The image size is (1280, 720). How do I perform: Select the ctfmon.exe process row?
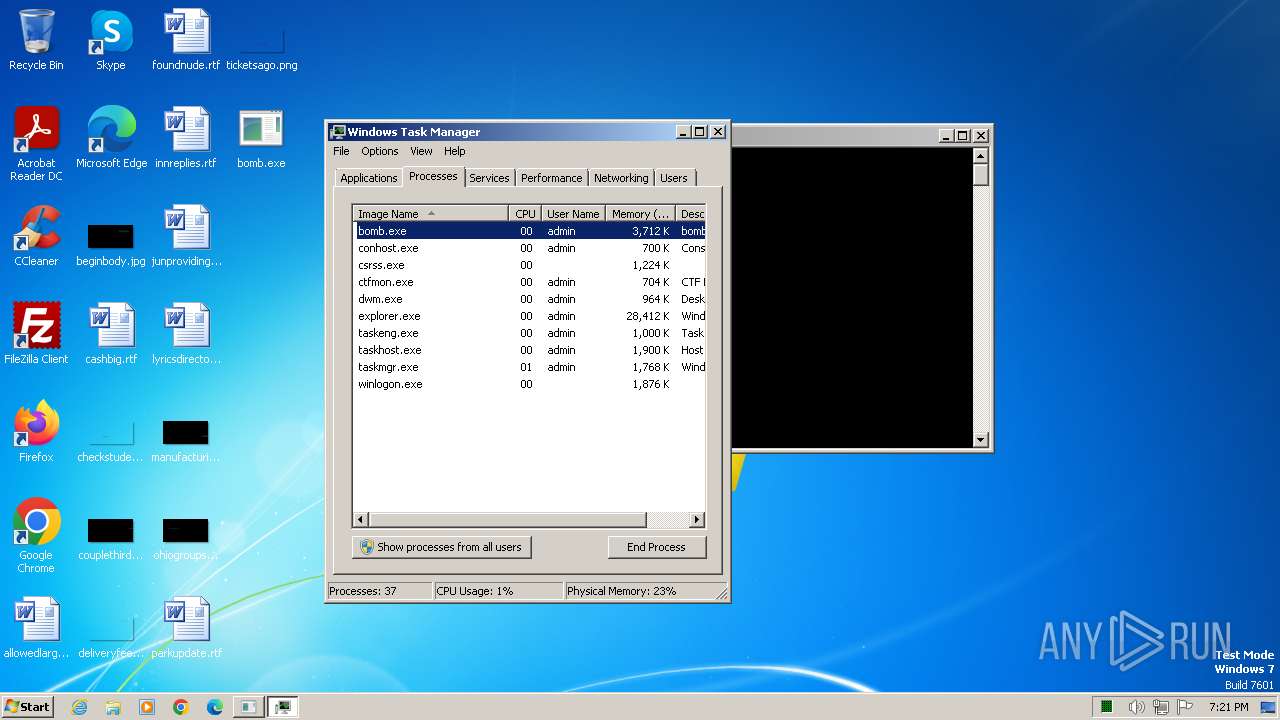[x=530, y=282]
